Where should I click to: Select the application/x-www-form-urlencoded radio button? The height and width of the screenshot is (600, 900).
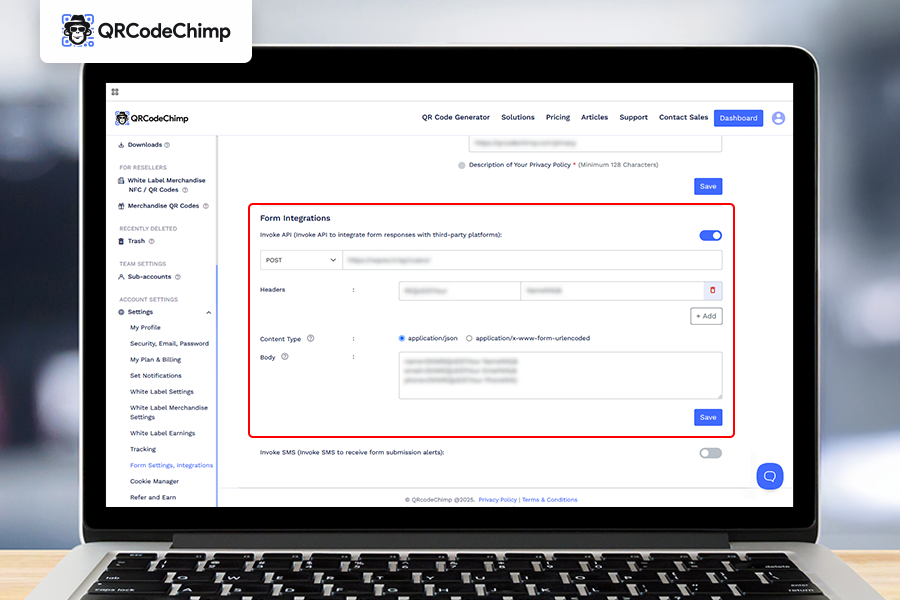tap(468, 338)
